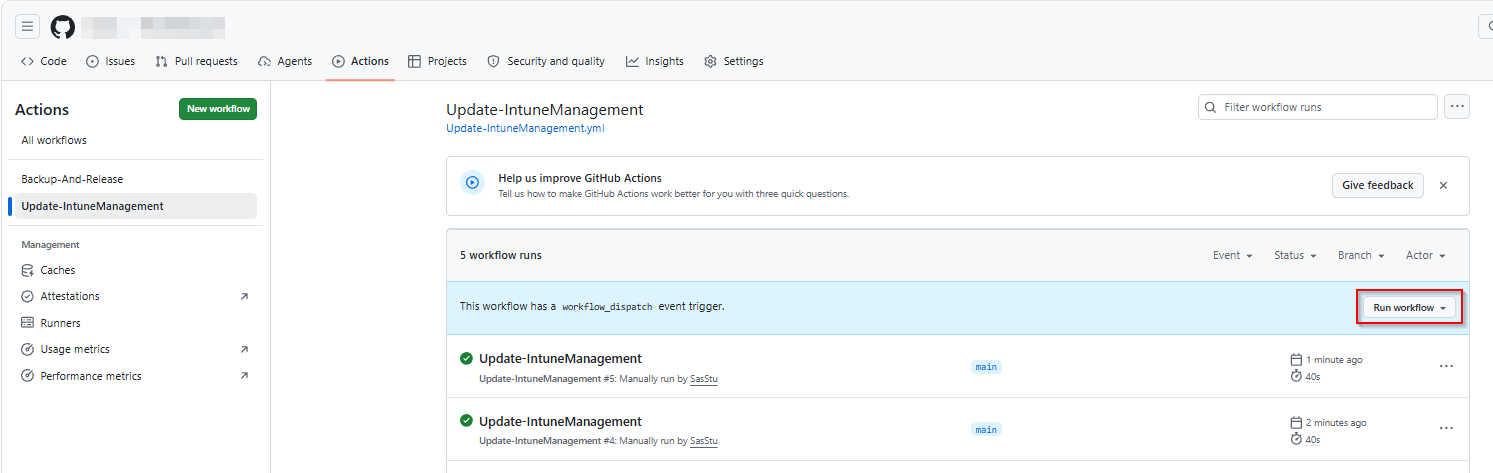This screenshot has height=473, width=1493.
Task: Open repository Settings tab
Action: tap(733, 61)
